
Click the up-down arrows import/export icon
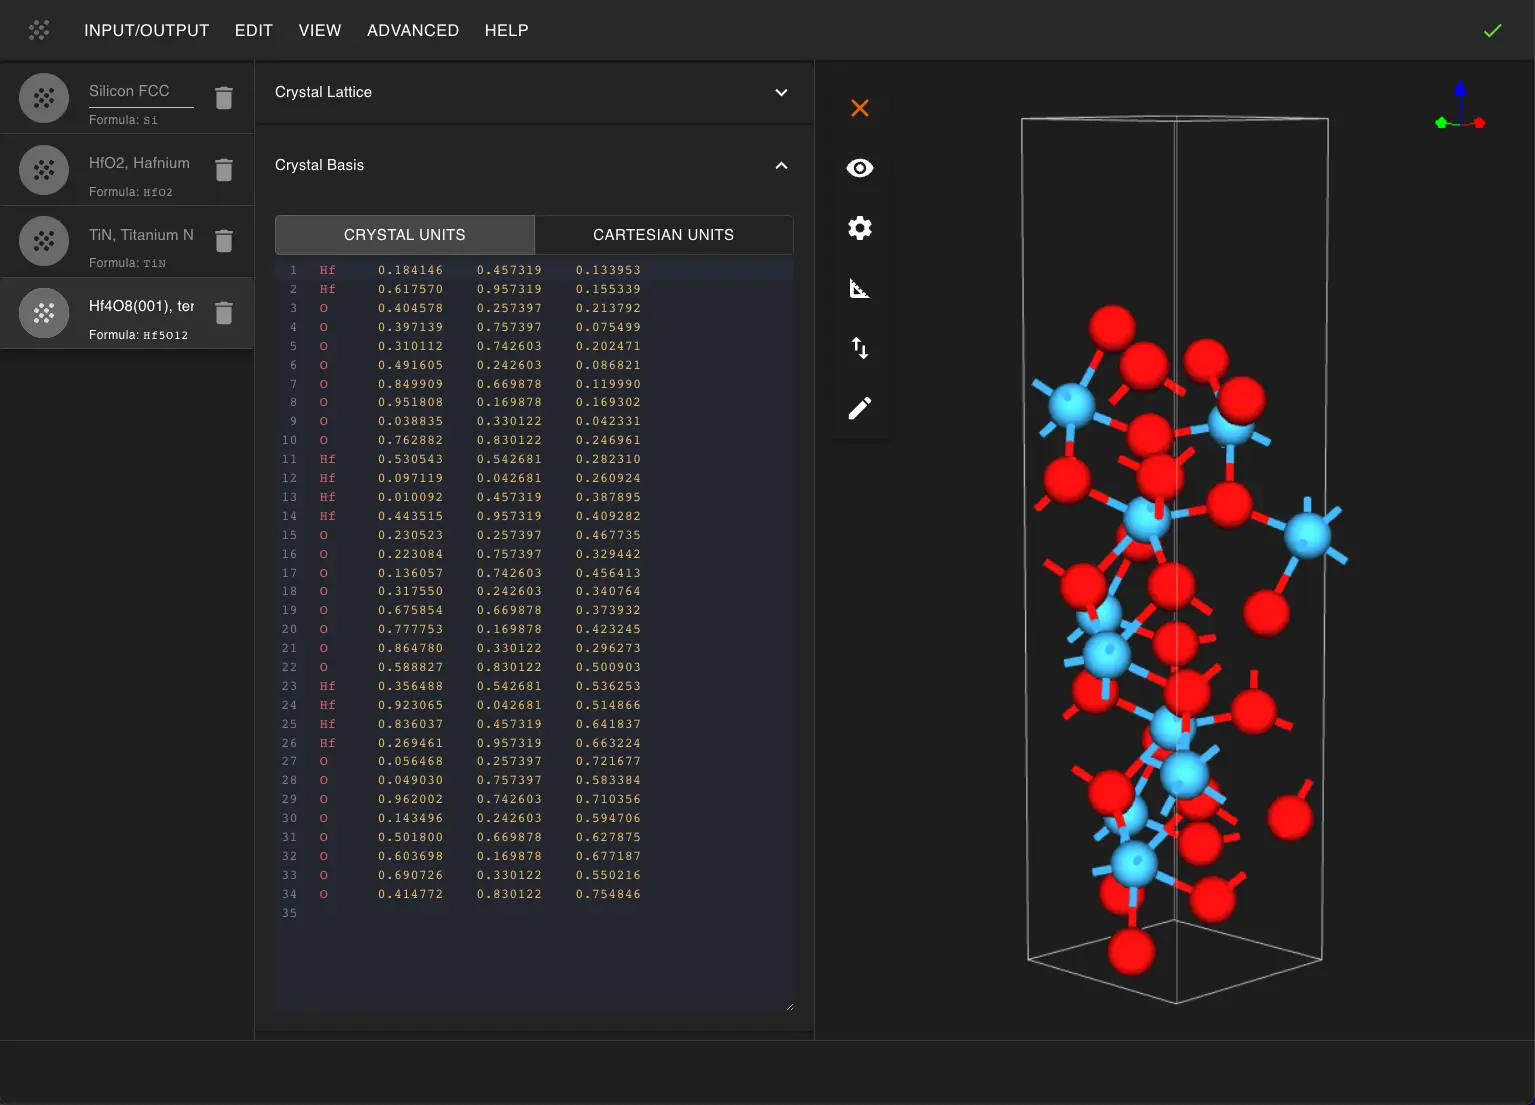pyautogui.click(x=860, y=348)
